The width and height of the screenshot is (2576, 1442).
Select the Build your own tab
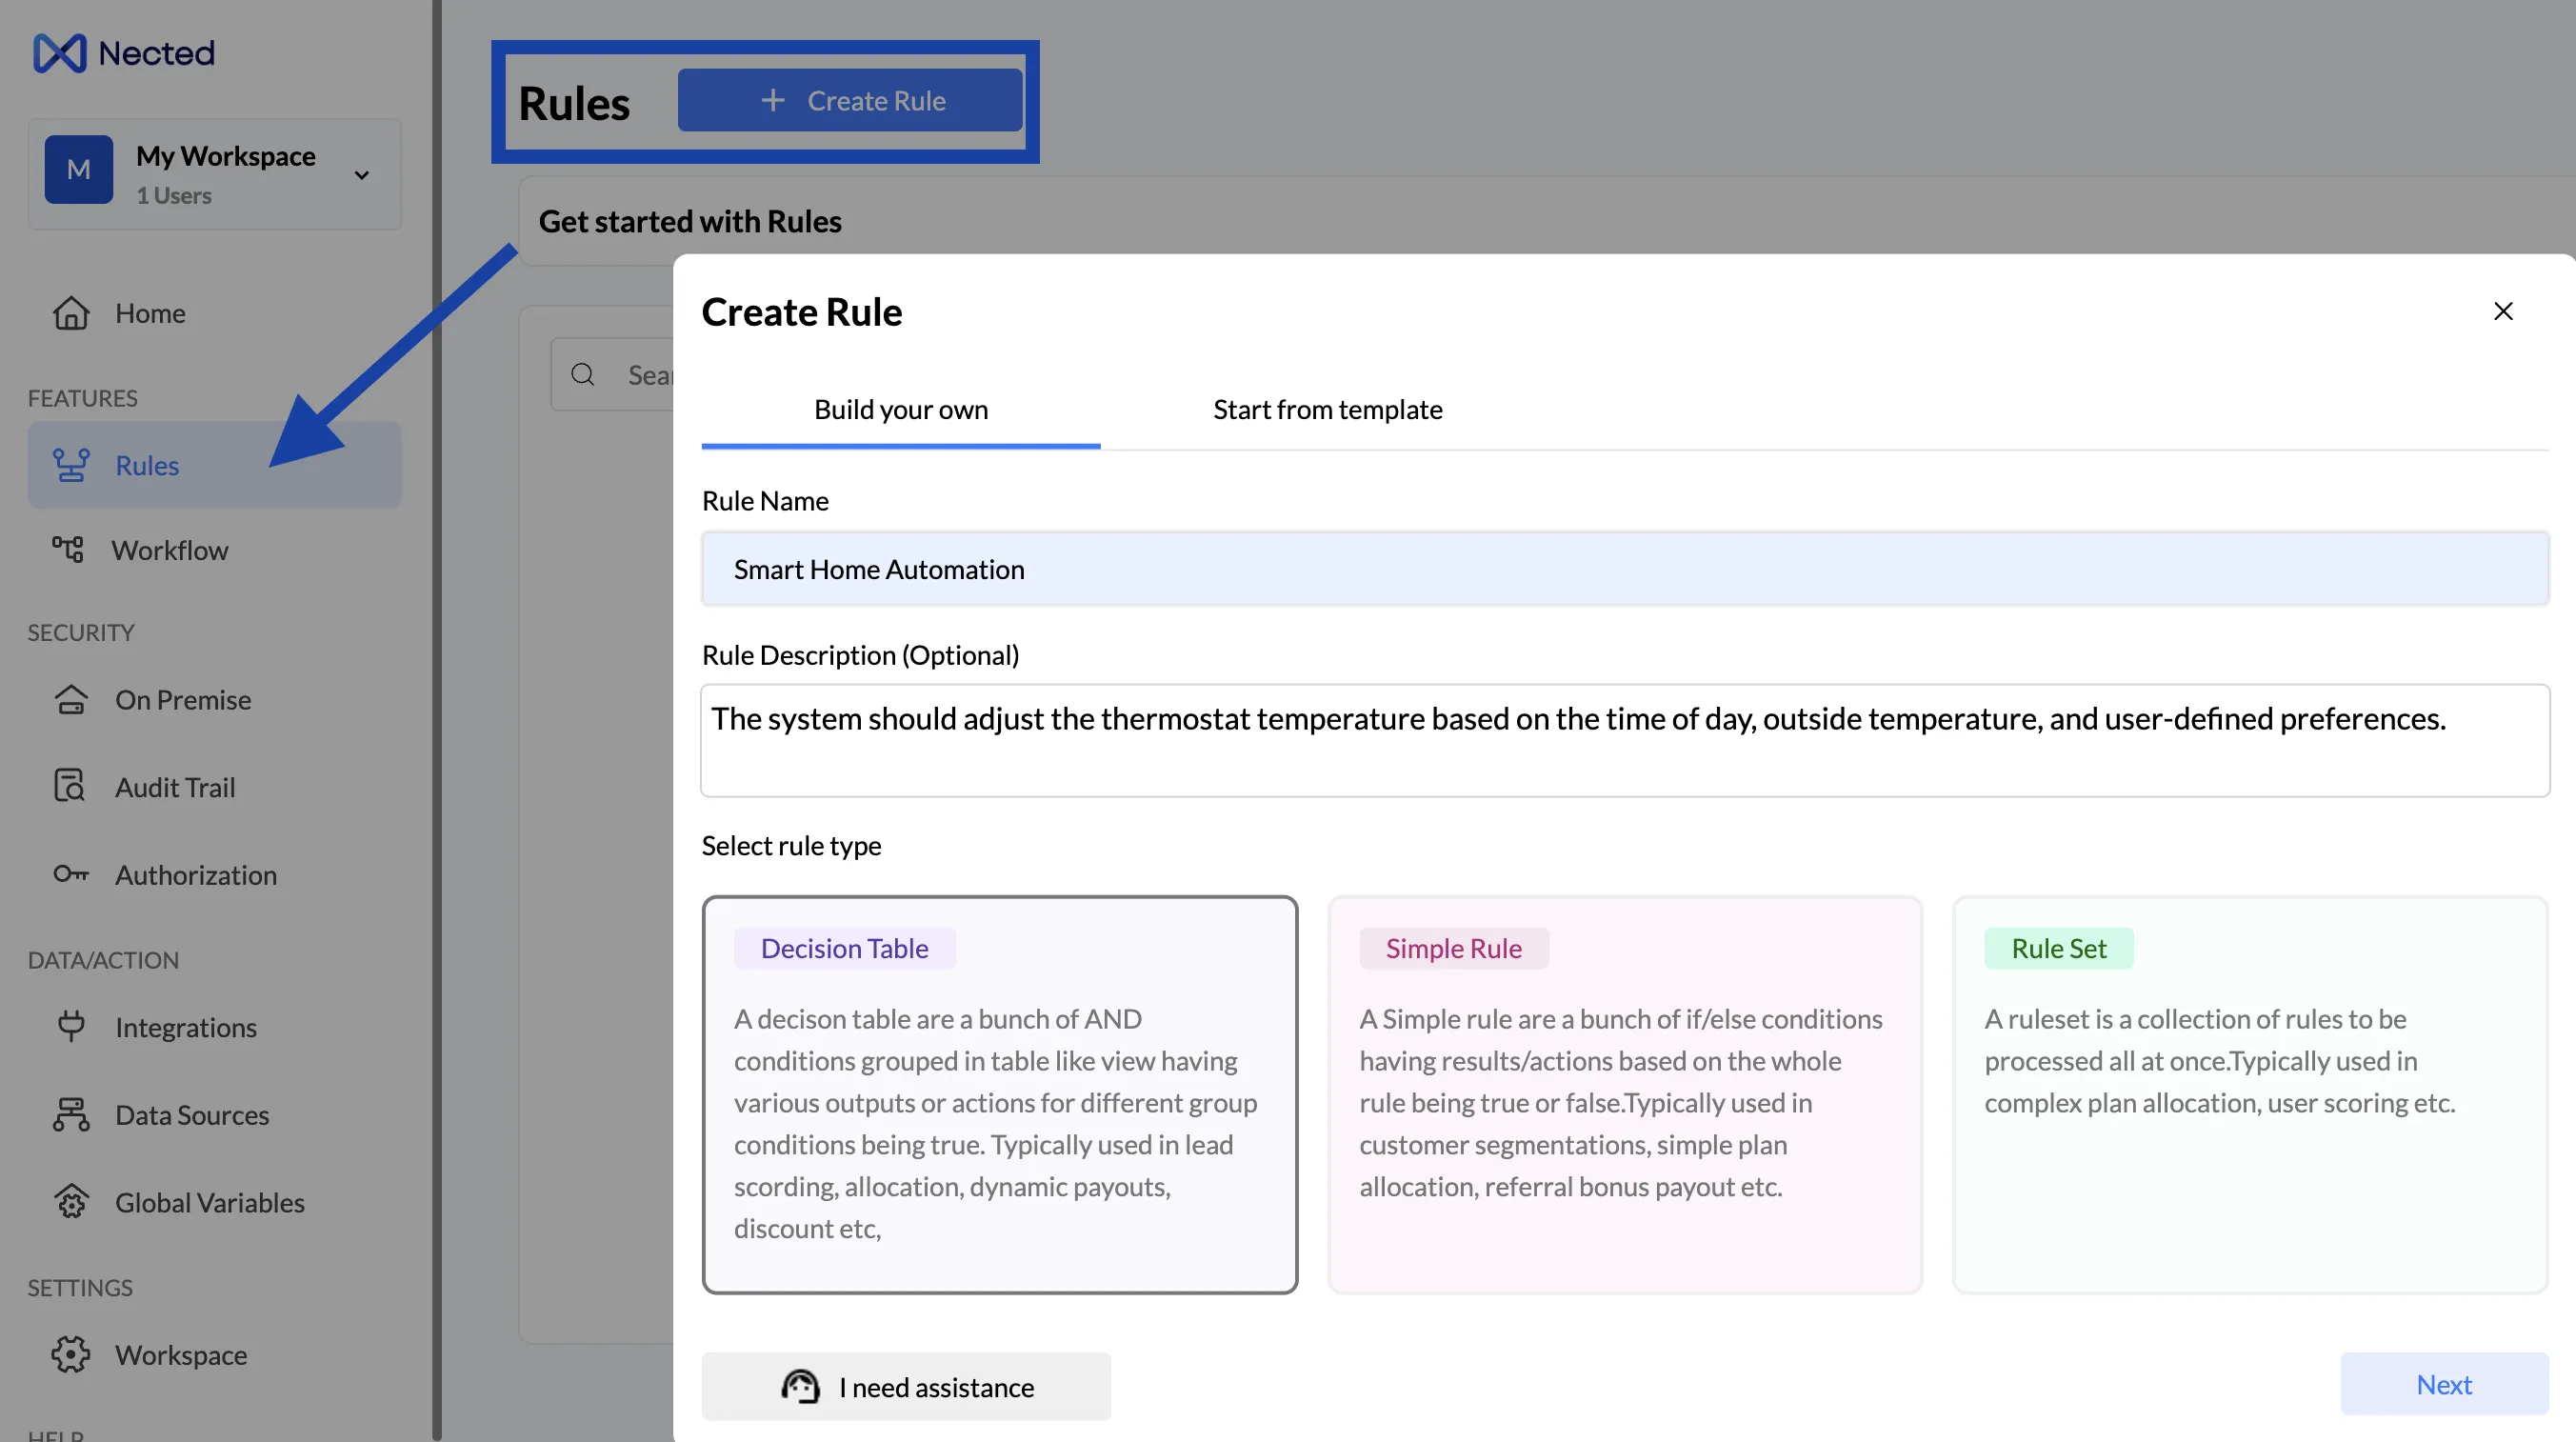click(x=900, y=410)
